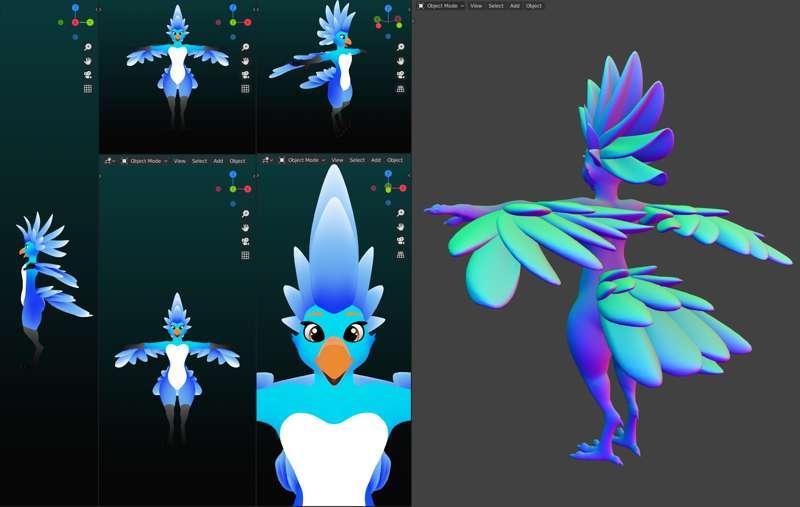The height and width of the screenshot is (507, 800).
Task: Open Object menu in the face close-up viewport
Action: click(395, 160)
